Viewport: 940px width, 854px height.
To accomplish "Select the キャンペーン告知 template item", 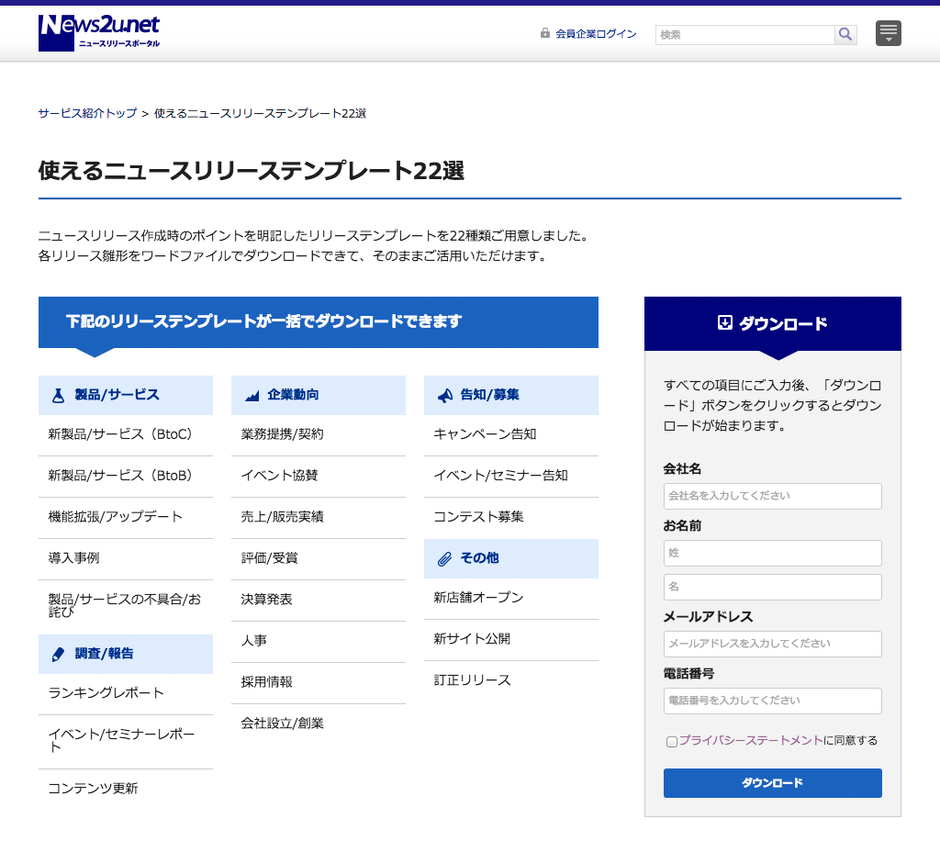I will 485,434.
